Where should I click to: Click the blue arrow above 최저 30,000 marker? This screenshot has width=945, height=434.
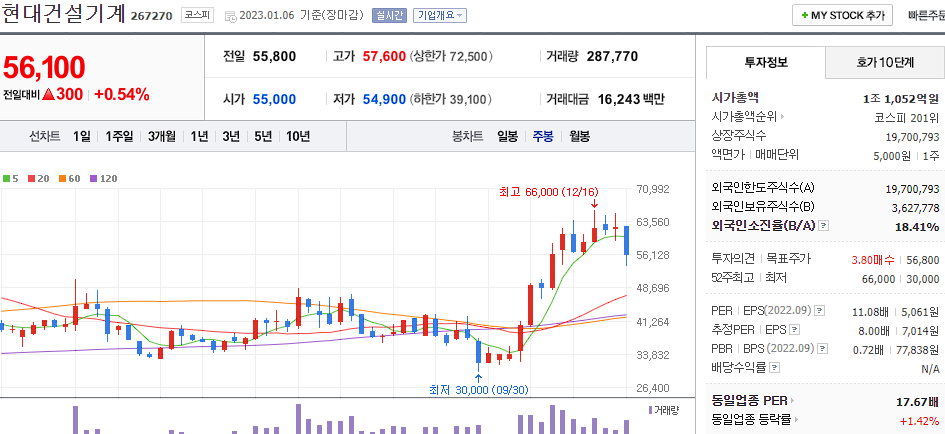pos(478,379)
